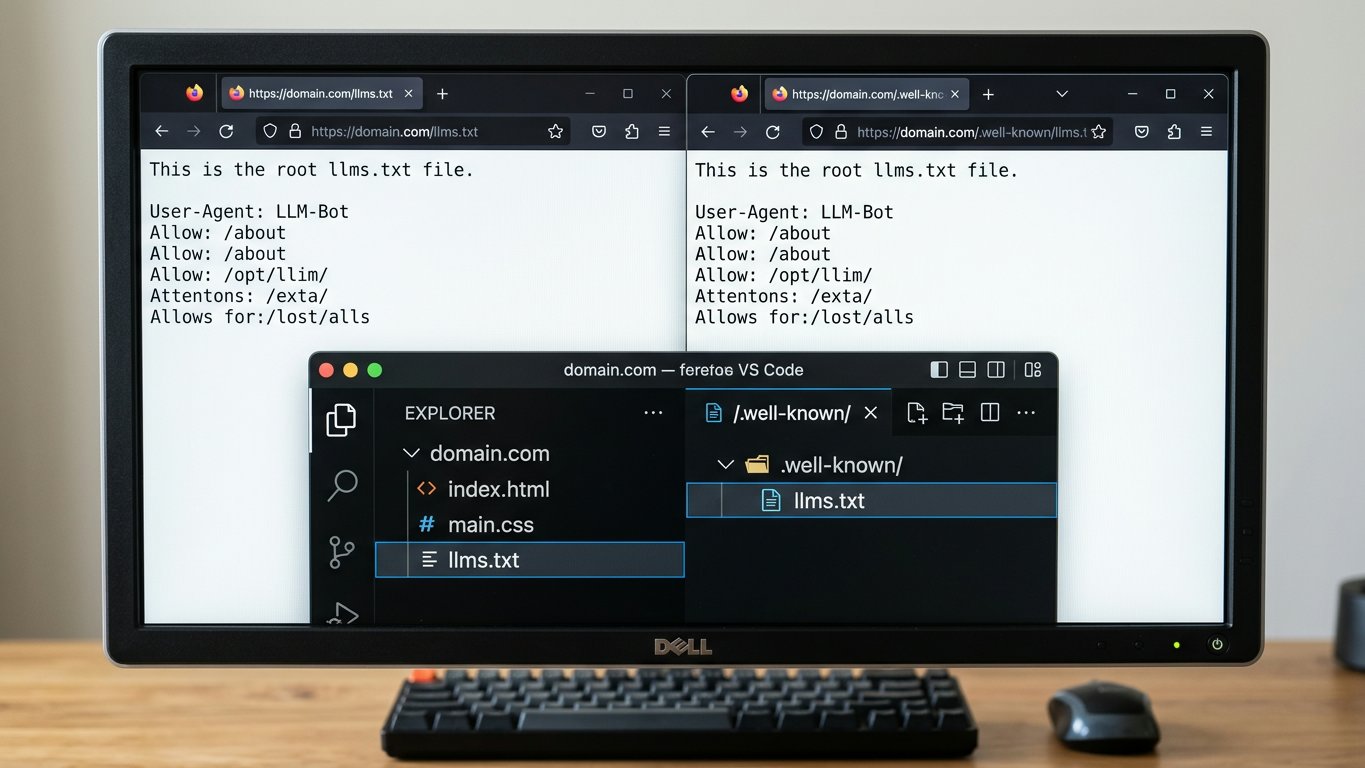This screenshot has width=1365, height=768.
Task: Split the VS Code editor
Action: coord(990,413)
